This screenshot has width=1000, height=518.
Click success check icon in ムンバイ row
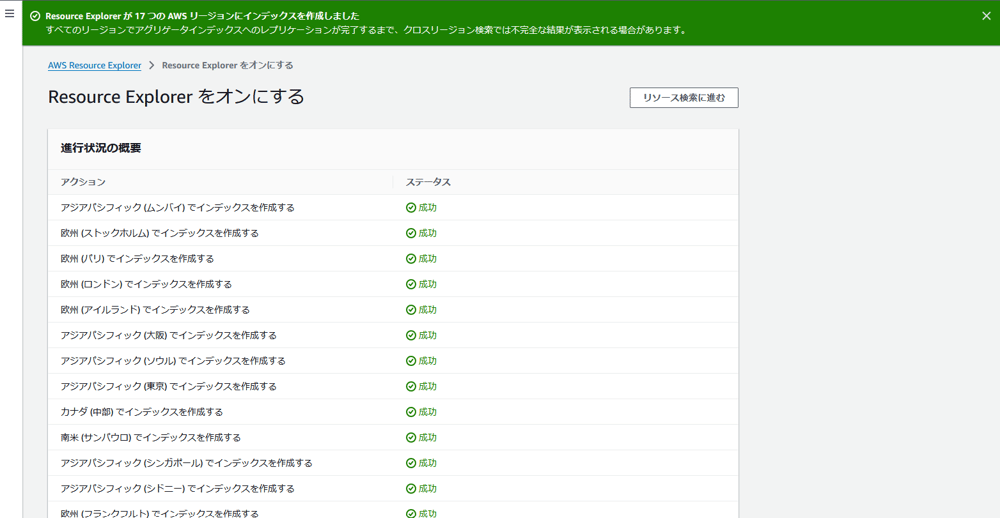click(x=411, y=207)
